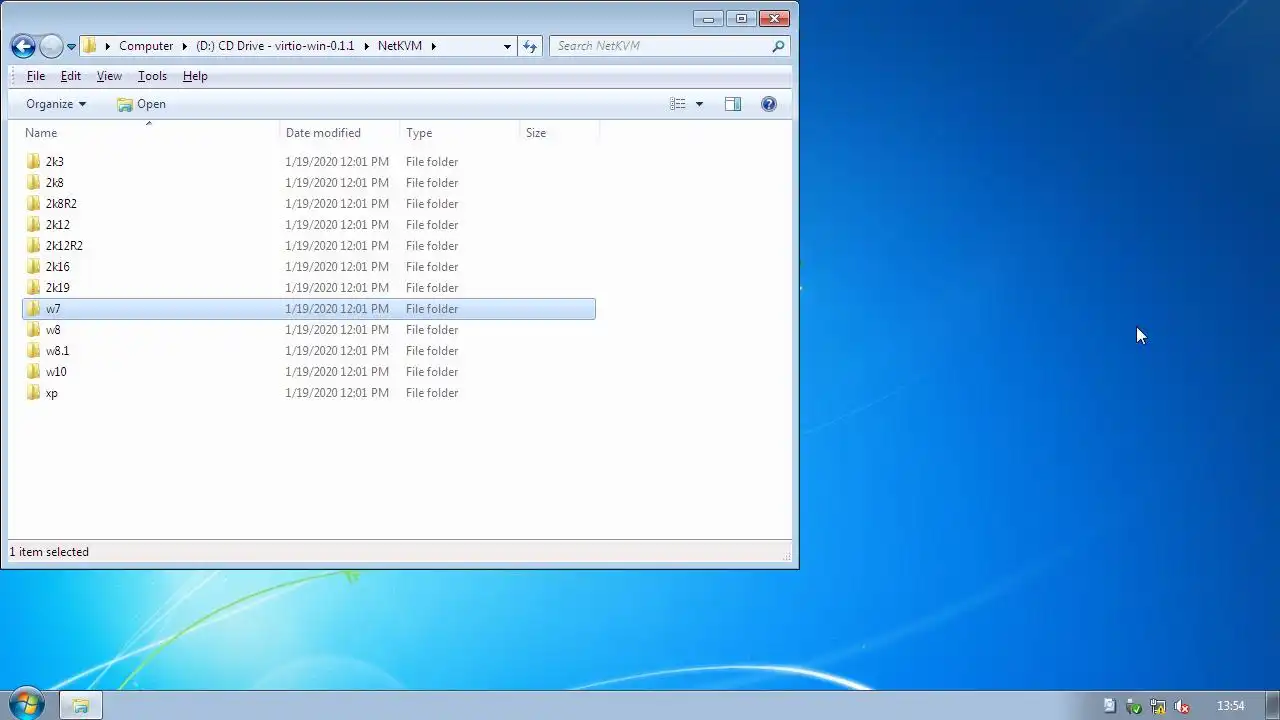1280x720 pixels.
Task: Click the xp row's File folder type
Action: click(x=432, y=393)
